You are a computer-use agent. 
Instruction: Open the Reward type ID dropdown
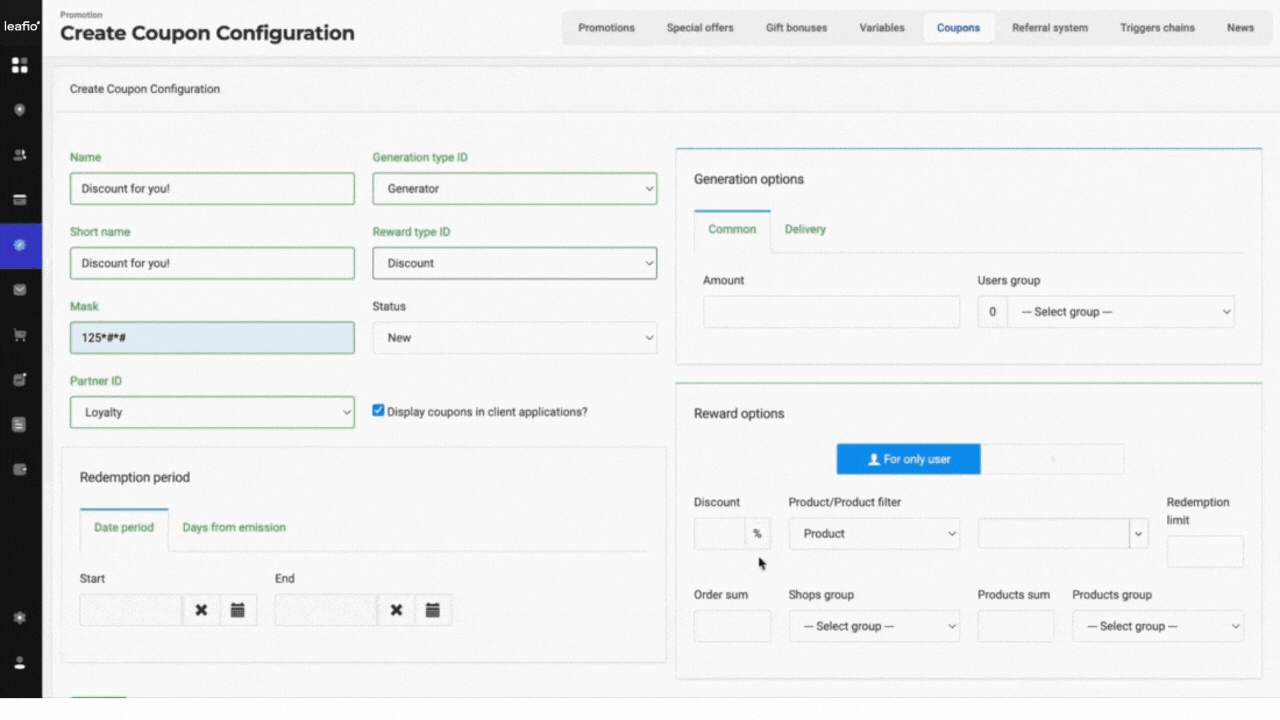pyautogui.click(x=514, y=264)
